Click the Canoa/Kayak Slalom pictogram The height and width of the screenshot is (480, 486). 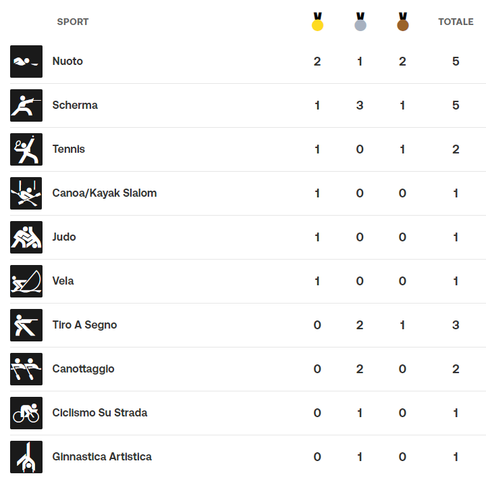coord(26,193)
